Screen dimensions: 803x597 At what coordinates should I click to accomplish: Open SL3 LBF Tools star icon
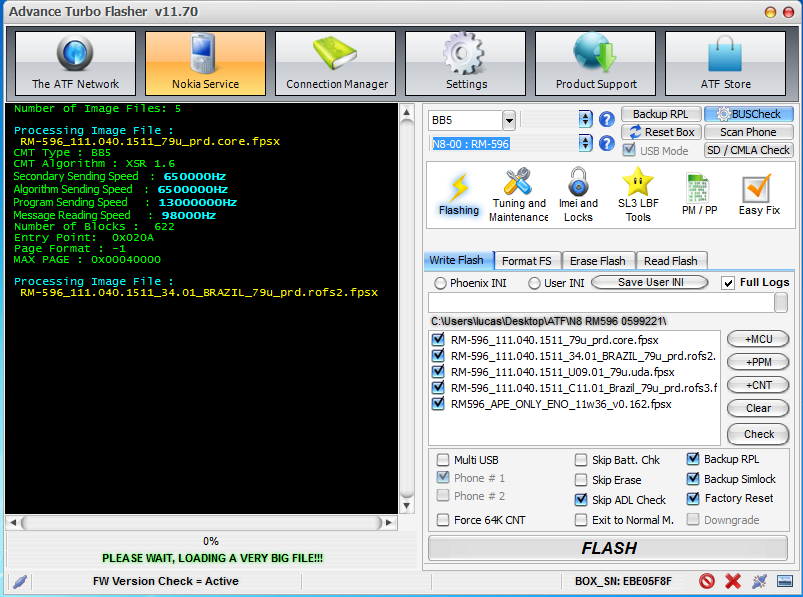638,195
